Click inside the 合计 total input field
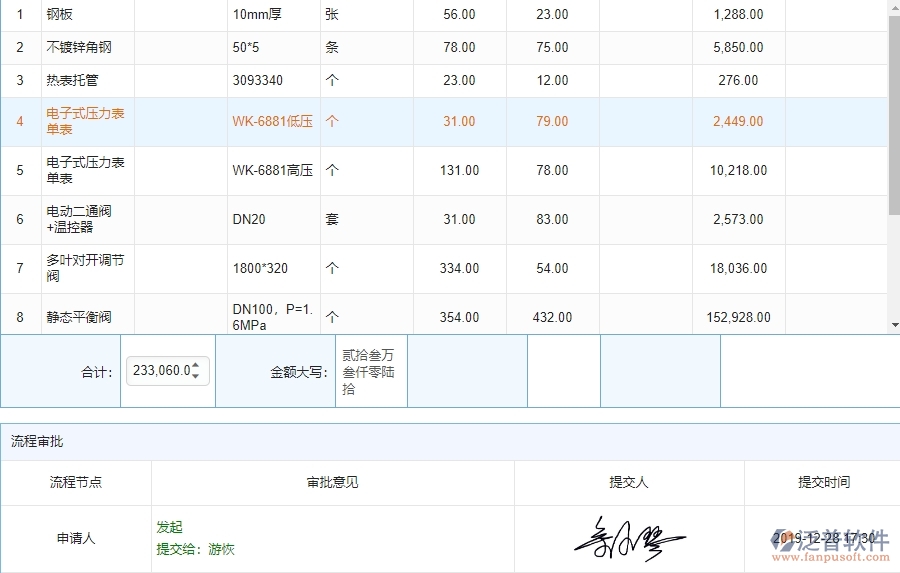 [x=160, y=370]
